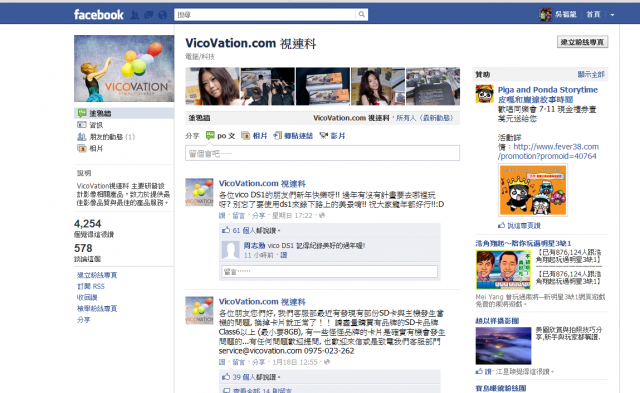Open the account dropdown arrow

click(x=612, y=15)
